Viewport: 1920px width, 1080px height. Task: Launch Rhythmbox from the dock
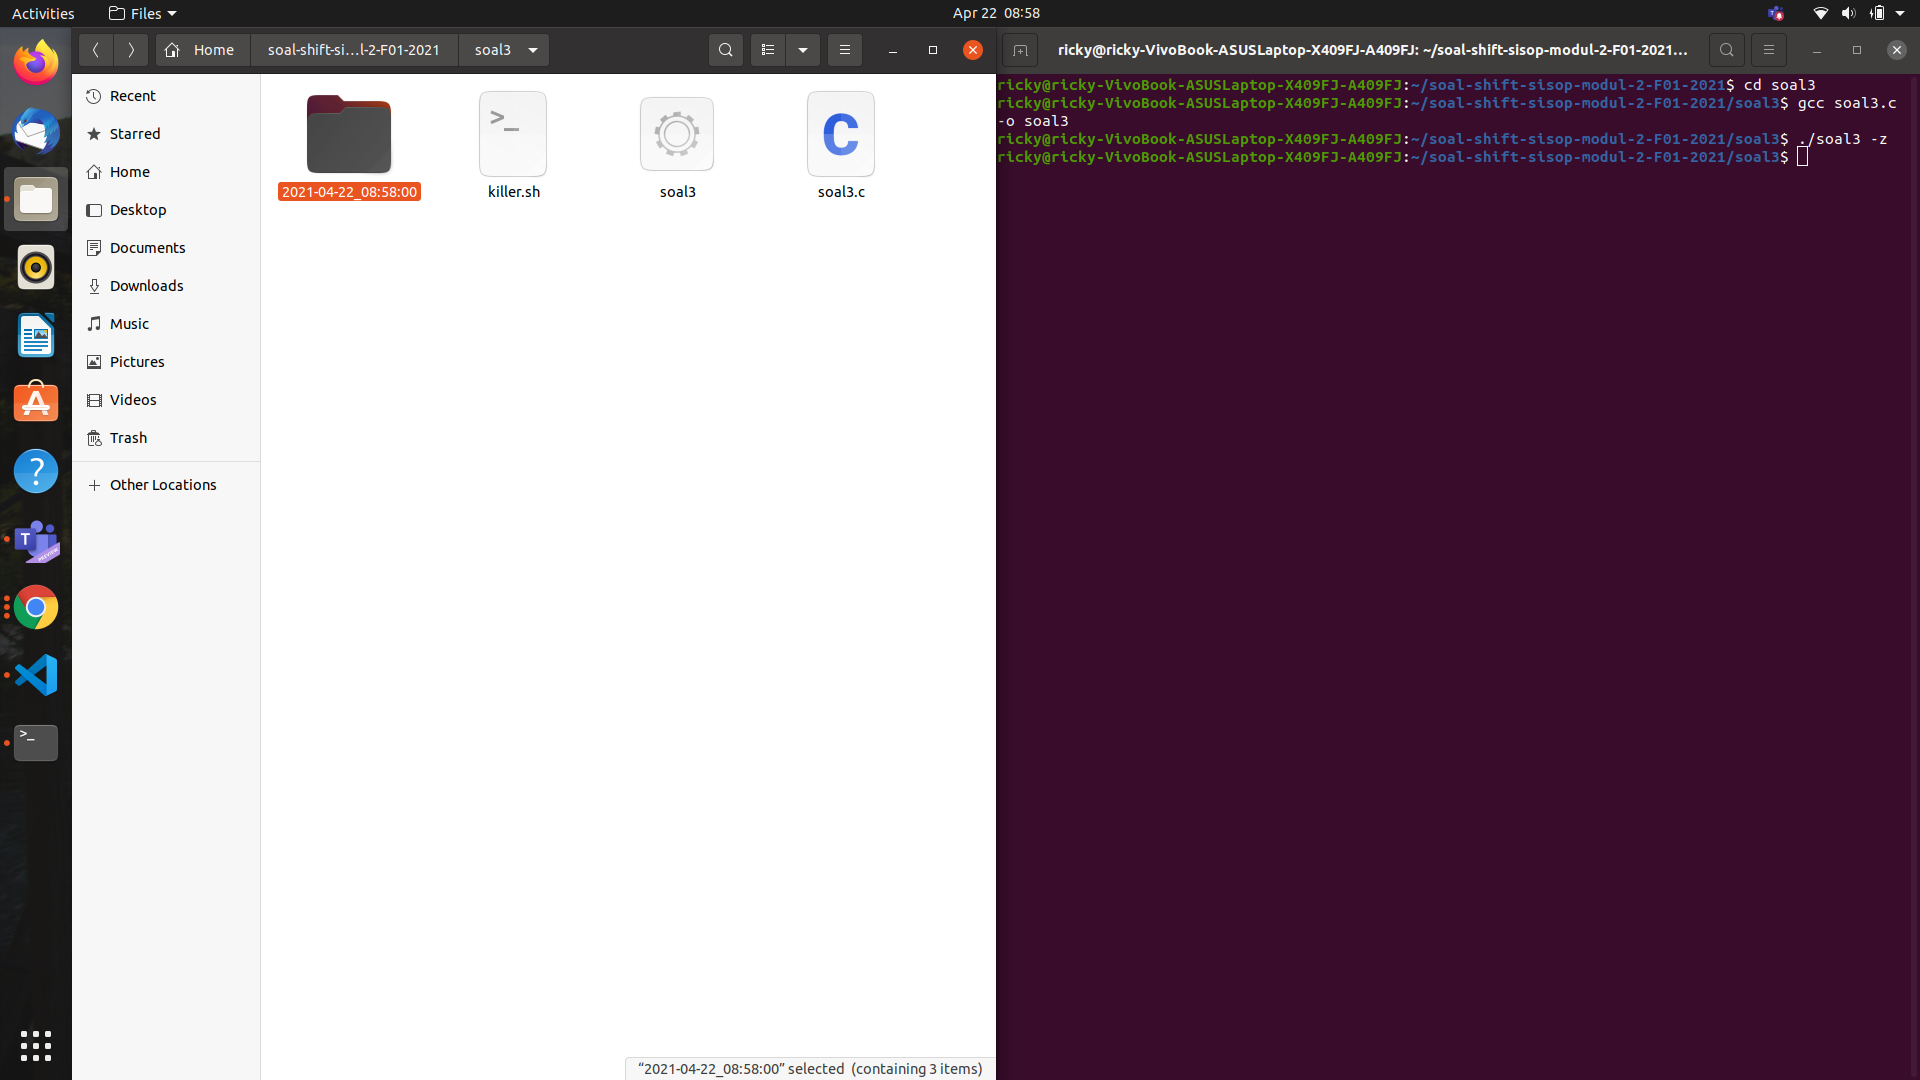pos(36,267)
